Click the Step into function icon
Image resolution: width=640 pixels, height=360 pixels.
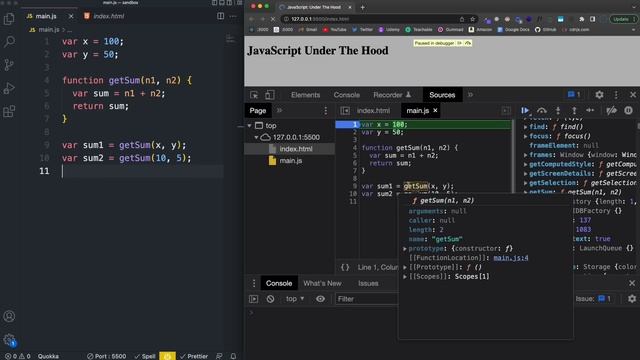pos(558,110)
